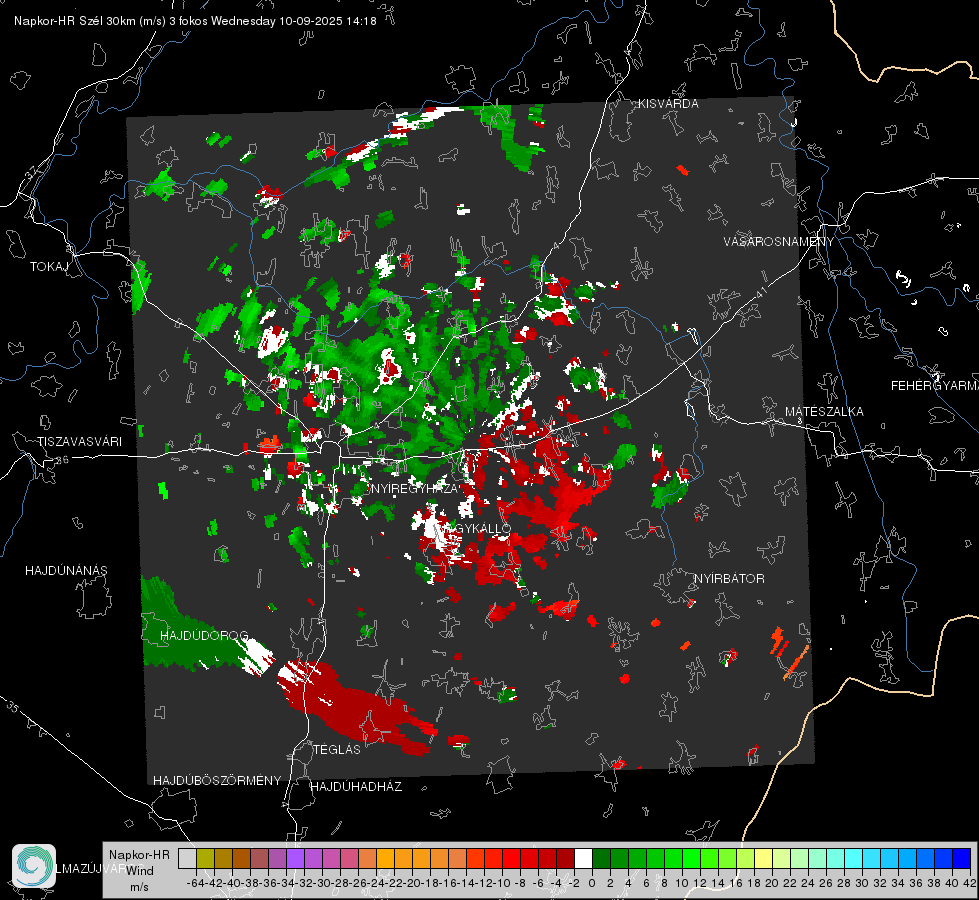The width and height of the screenshot is (979, 900).
Task: Click the TISZAVASVÁRI city label
Action: pos(79,442)
